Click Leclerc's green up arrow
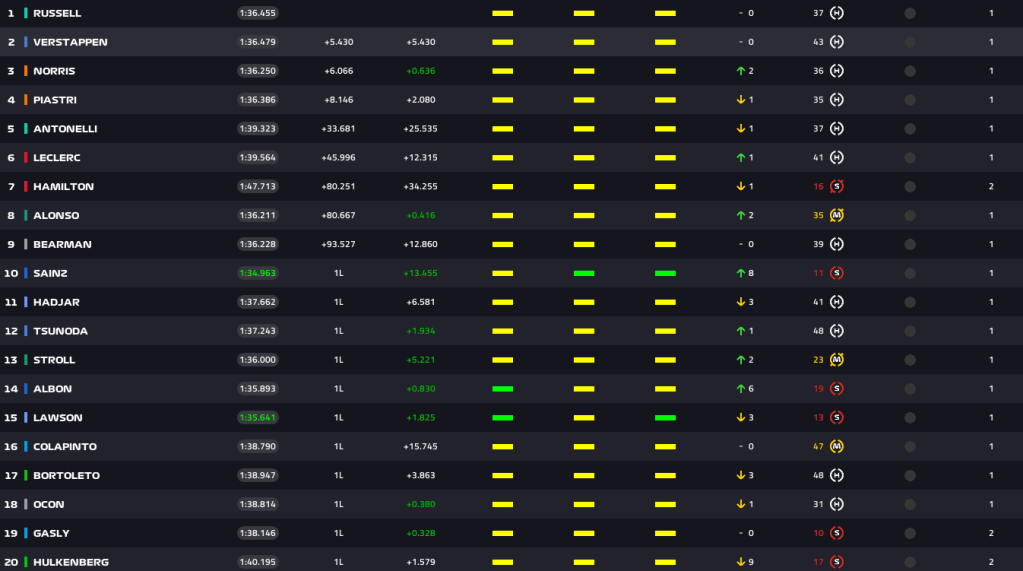Viewport: 1023px width, 571px height. [x=741, y=157]
